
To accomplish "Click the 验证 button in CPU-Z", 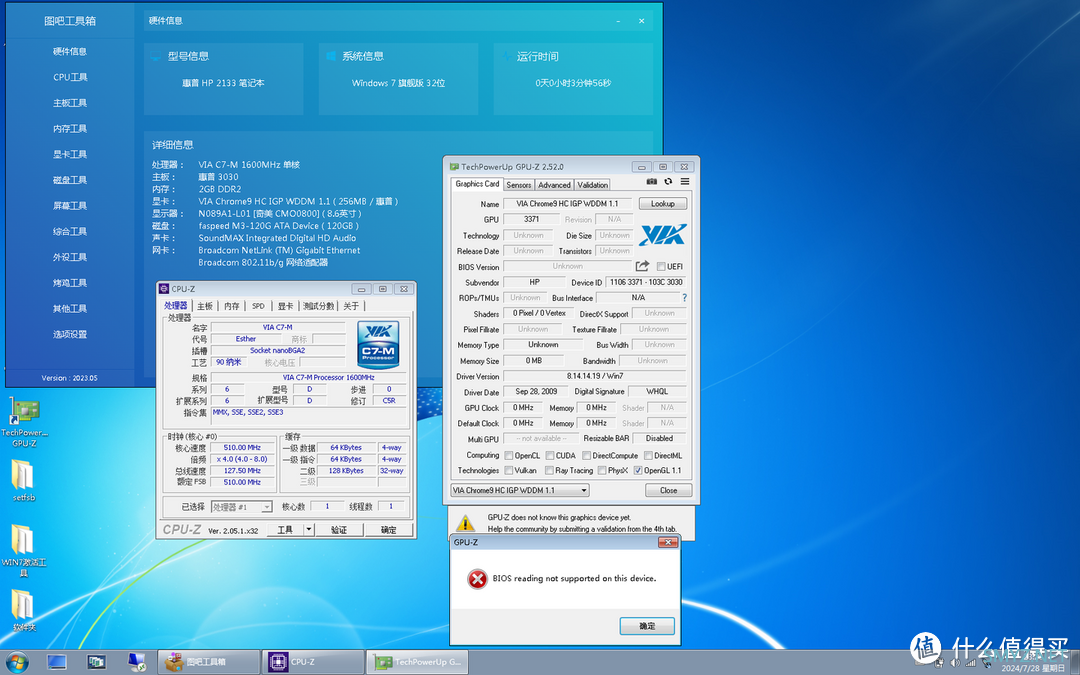I will coord(339,530).
